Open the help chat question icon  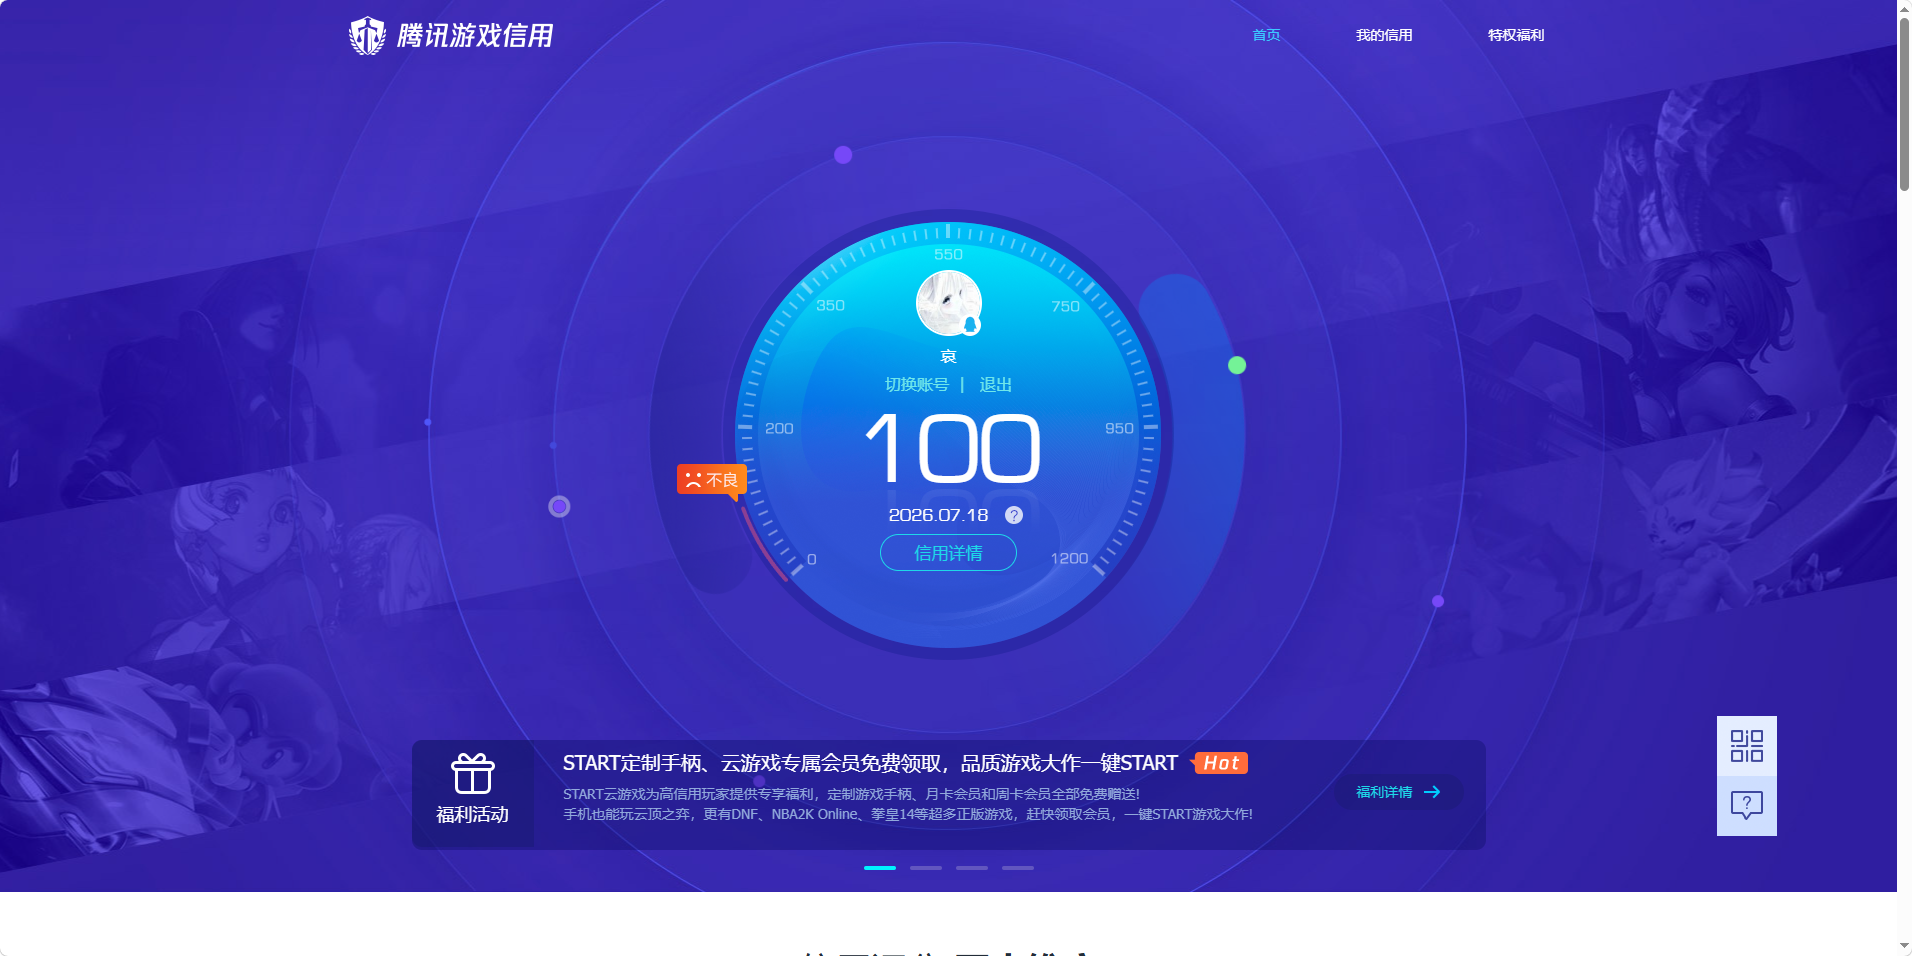coord(1746,806)
